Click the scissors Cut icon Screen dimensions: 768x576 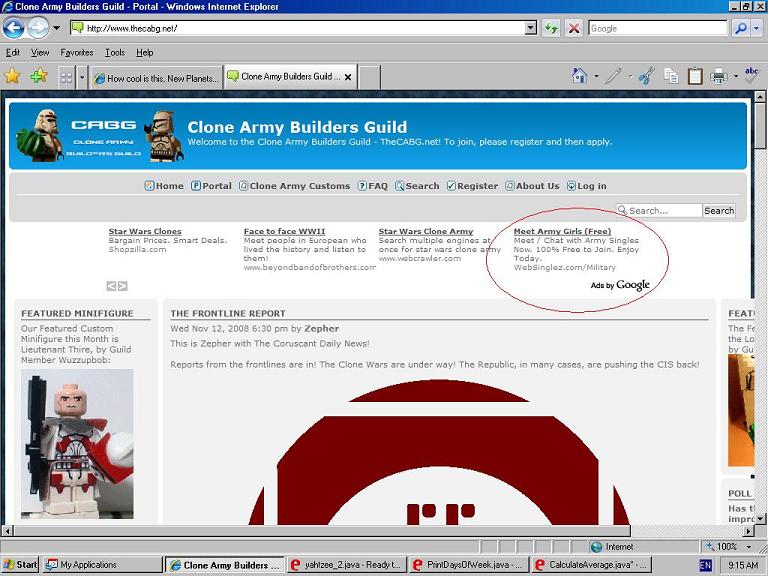pyautogui.click(x=647, y=76)
